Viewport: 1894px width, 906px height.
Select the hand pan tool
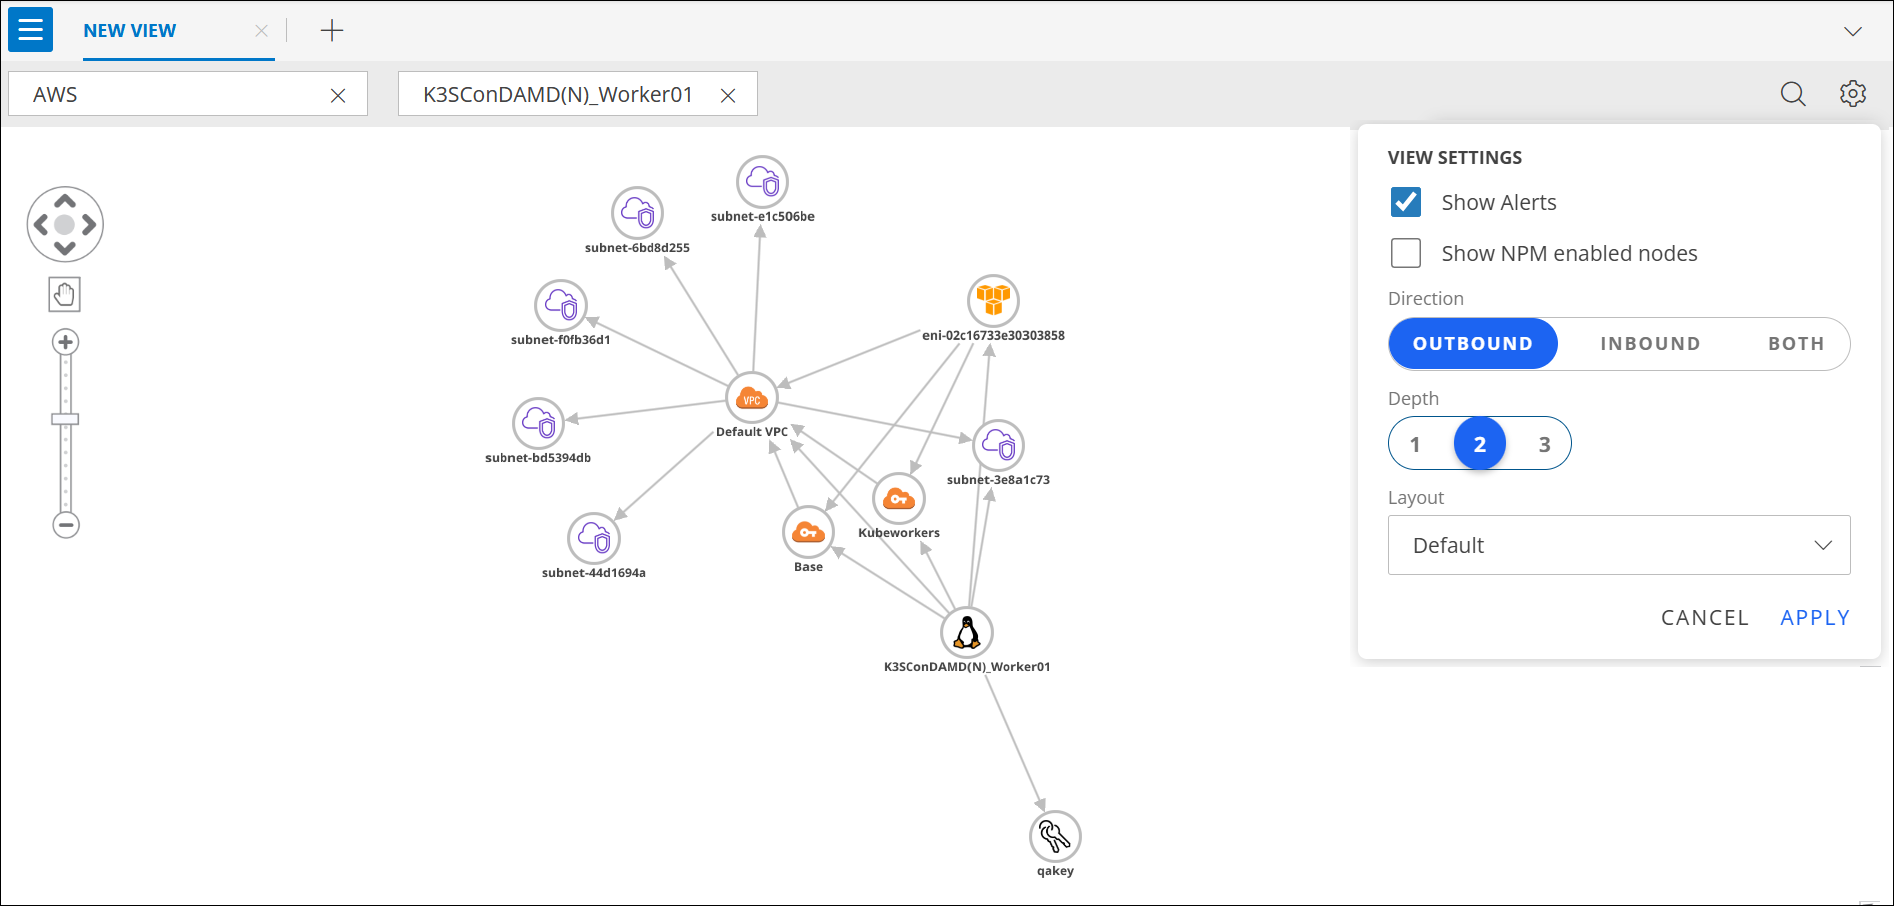coord(65,295)
